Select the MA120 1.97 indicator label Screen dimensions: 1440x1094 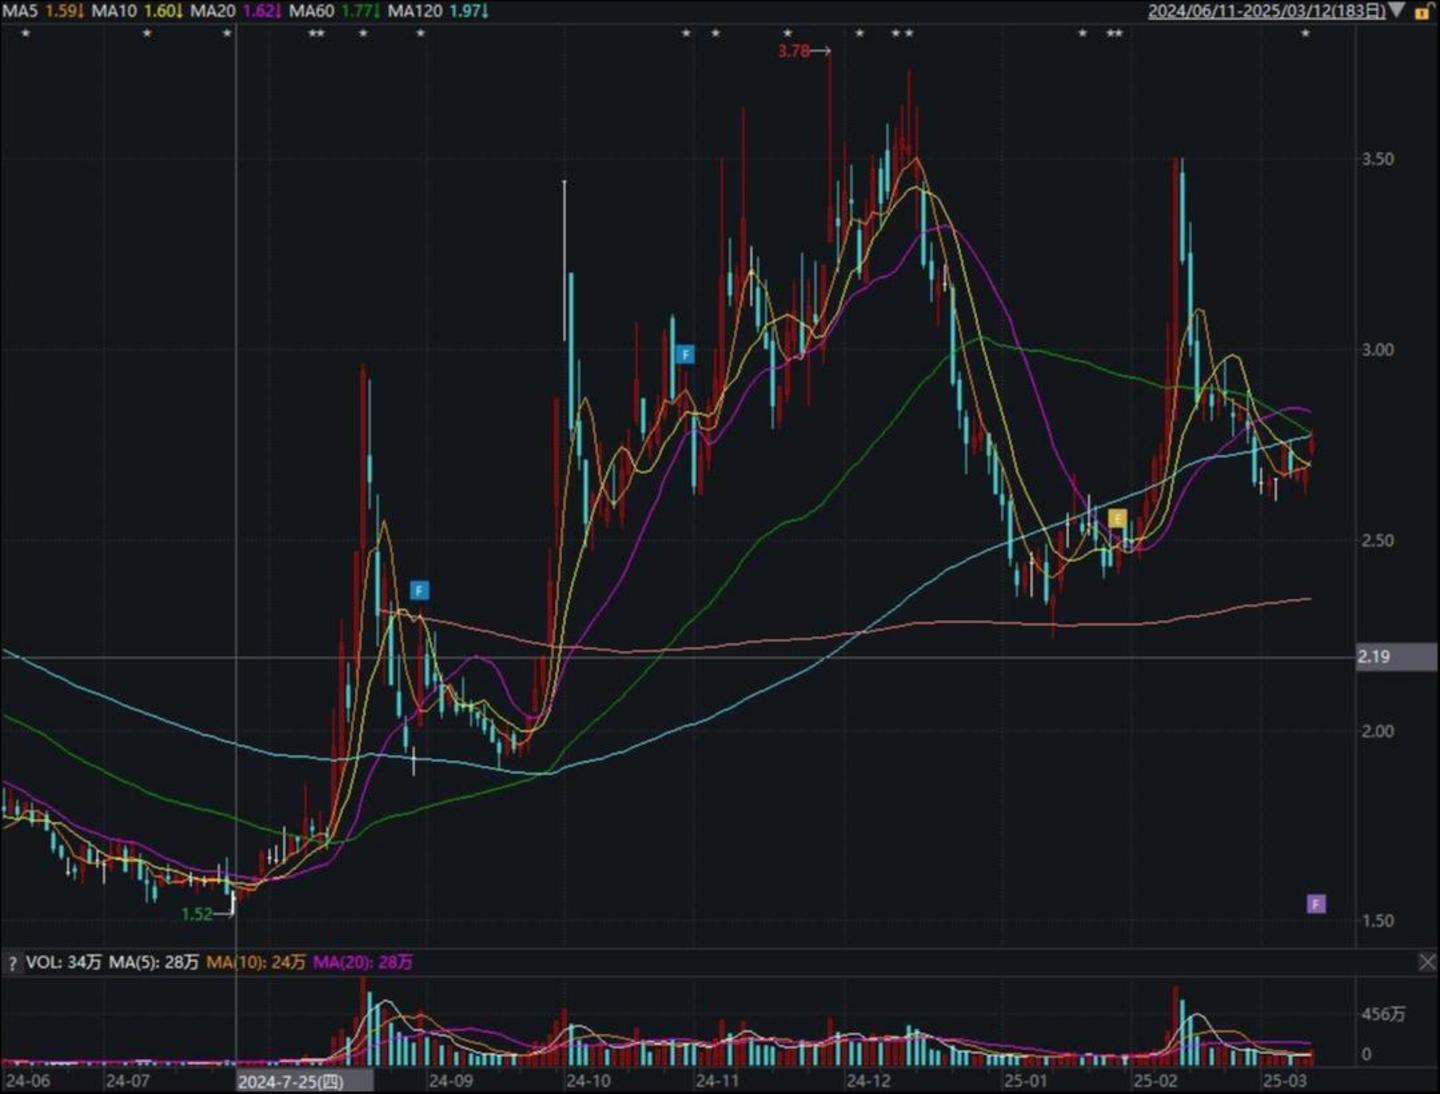(438, 11)
